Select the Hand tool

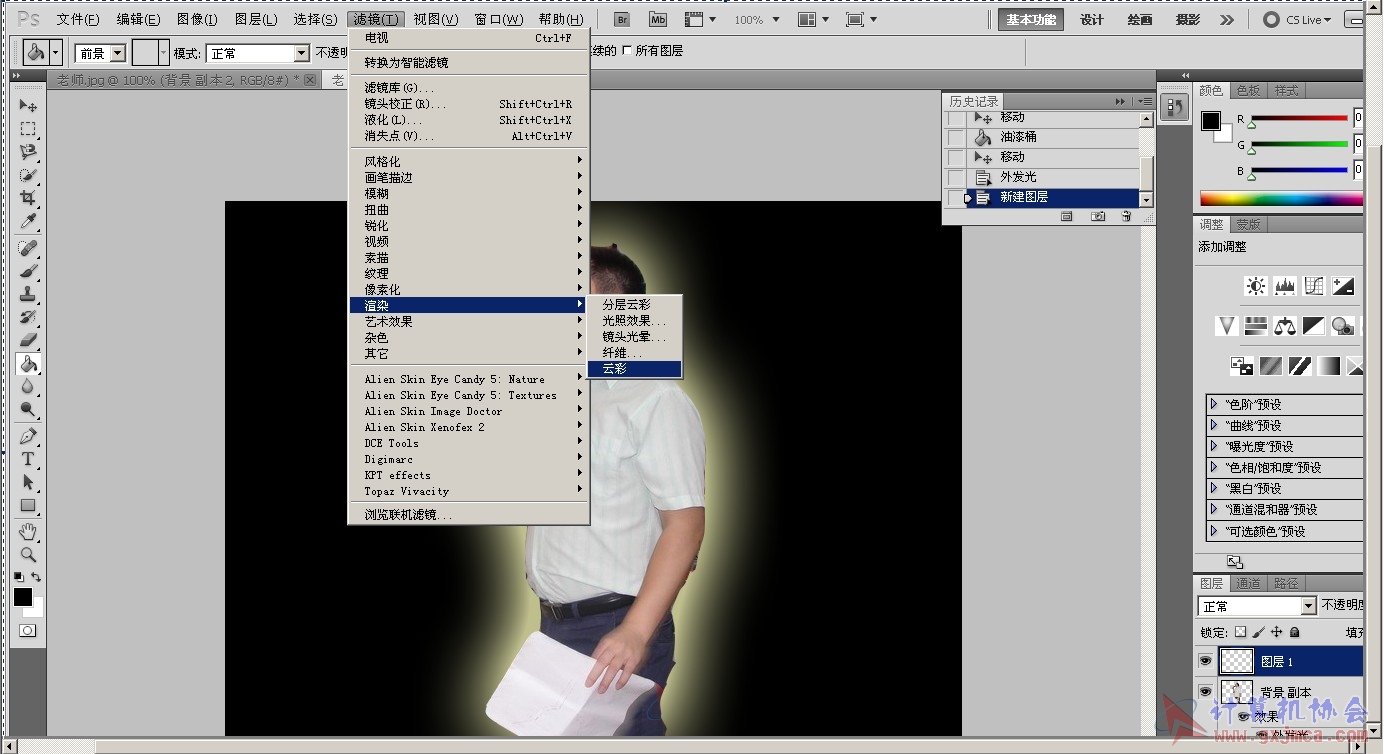28,531
